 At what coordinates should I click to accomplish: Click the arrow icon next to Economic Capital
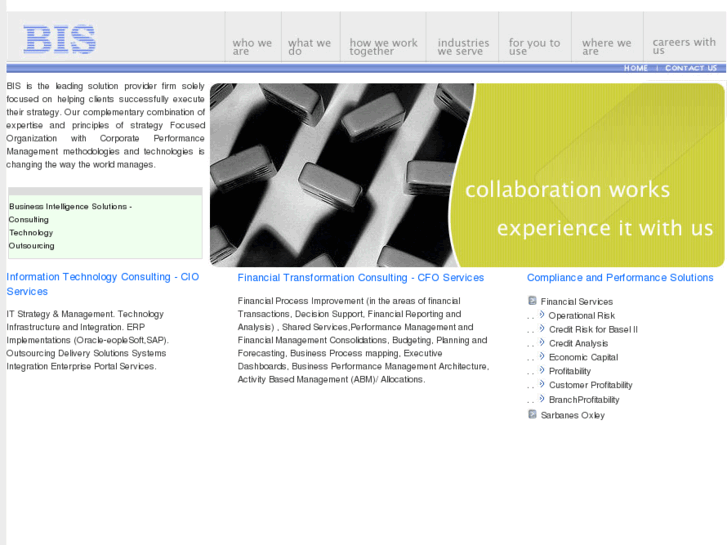click(542, 356)
